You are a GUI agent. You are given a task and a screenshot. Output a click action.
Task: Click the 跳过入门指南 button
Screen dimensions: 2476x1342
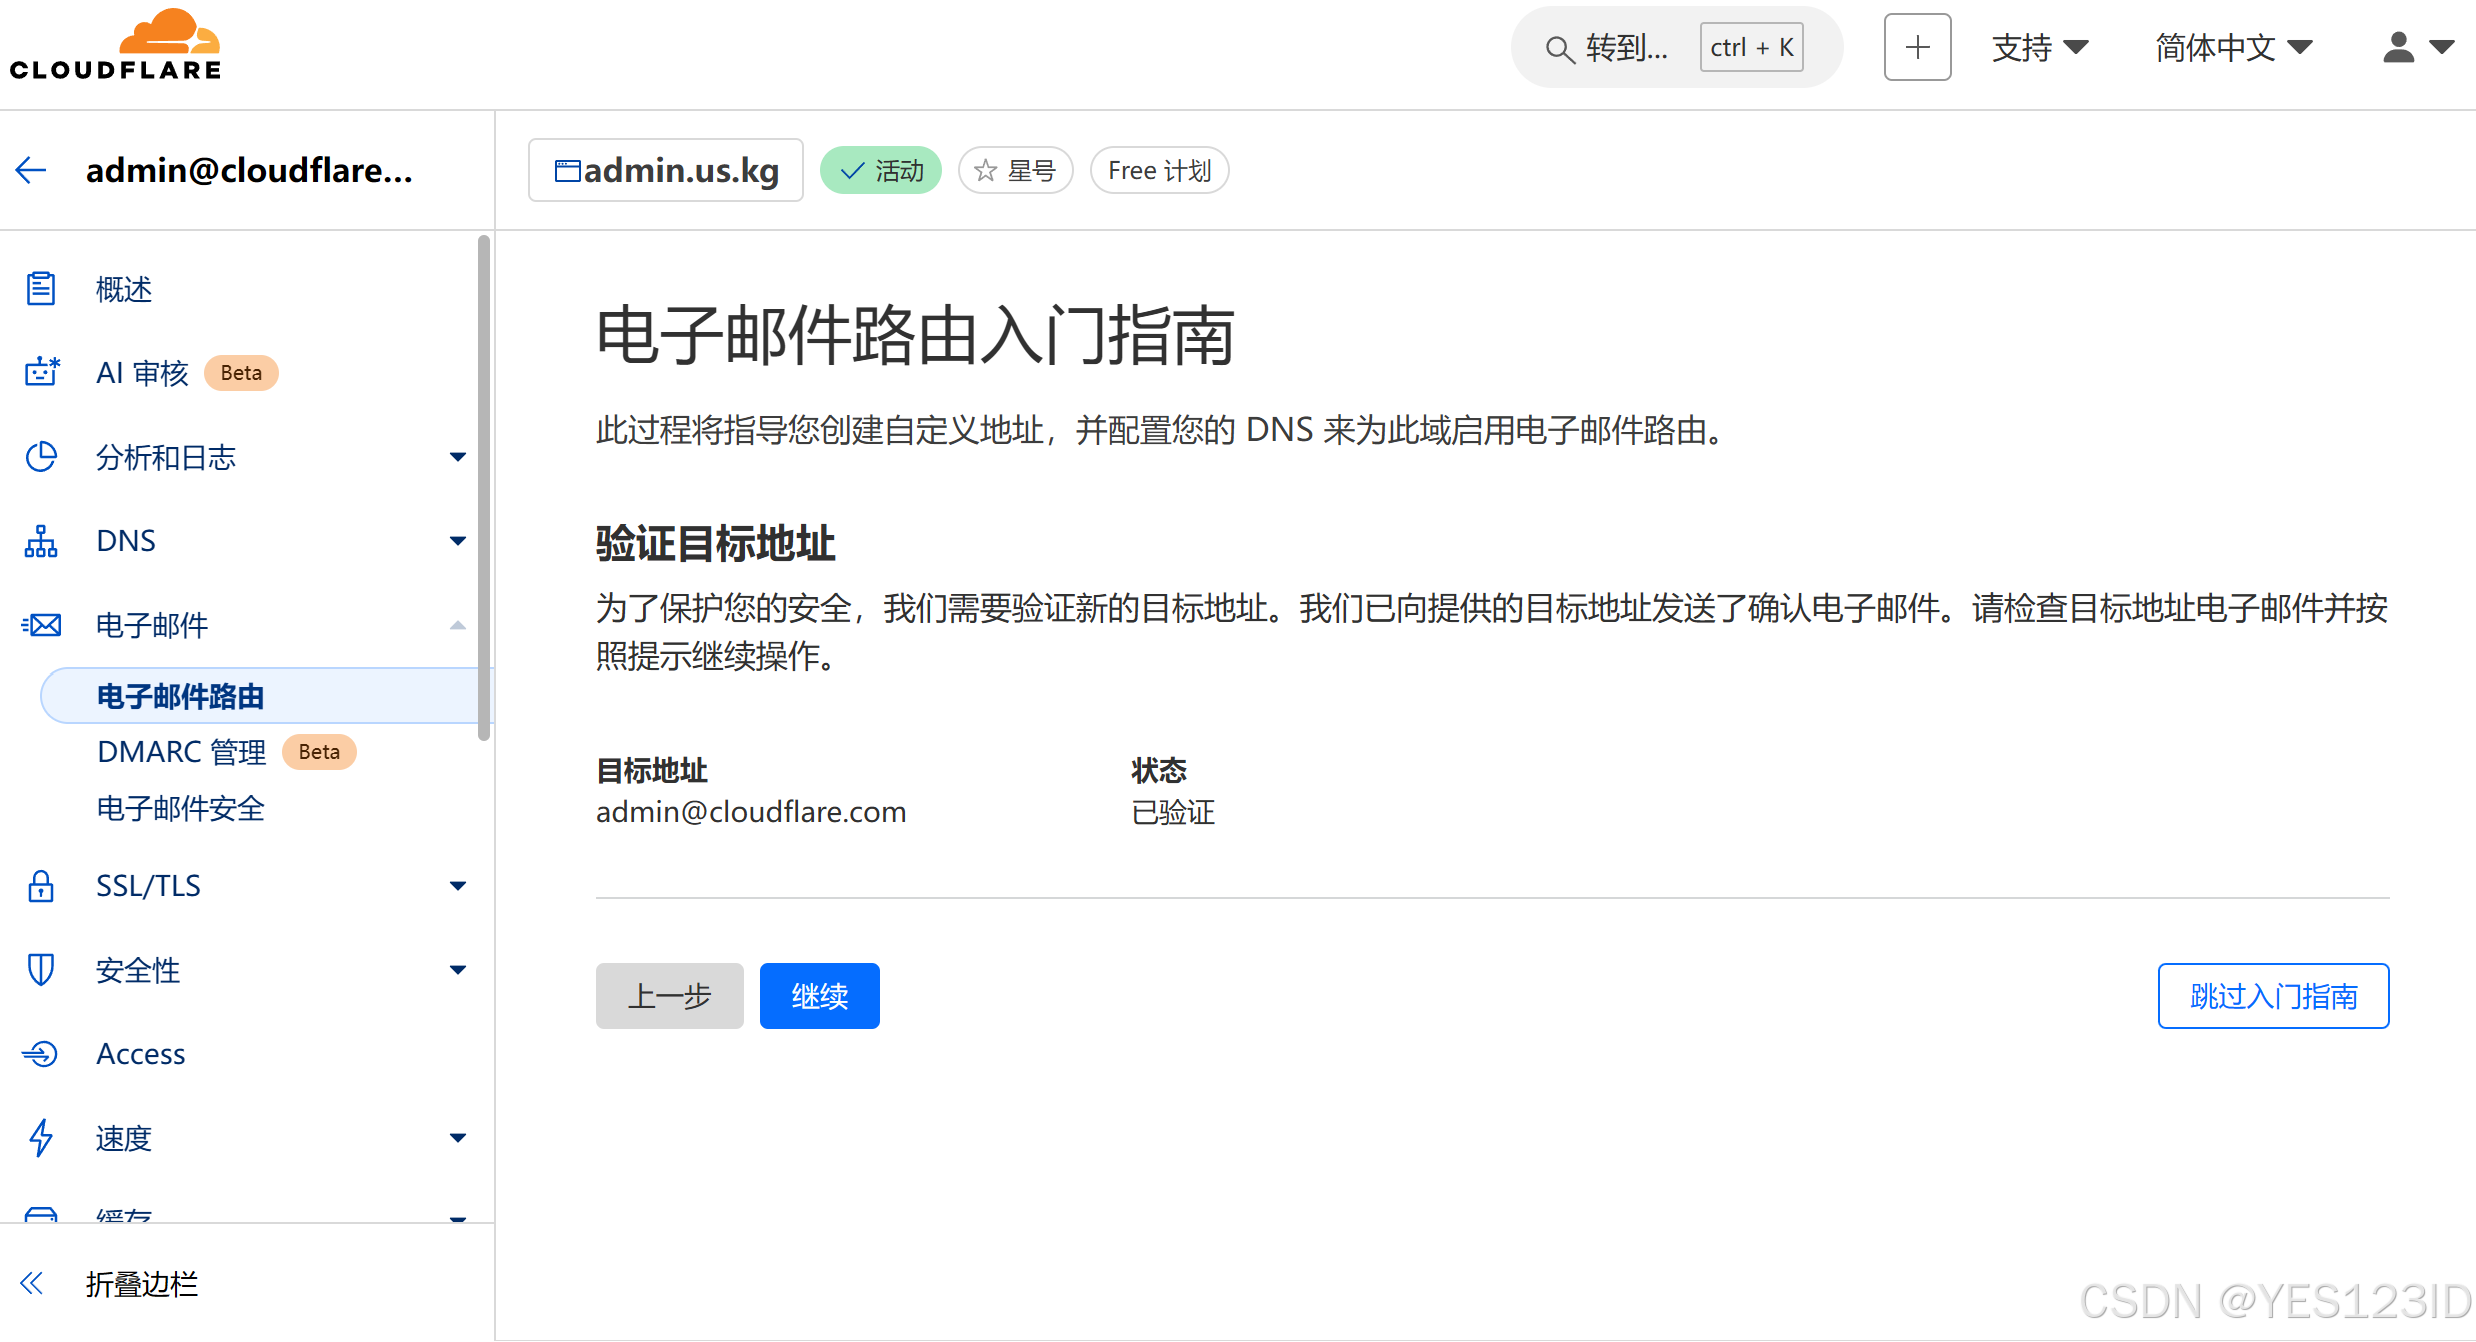point(2272,996)
